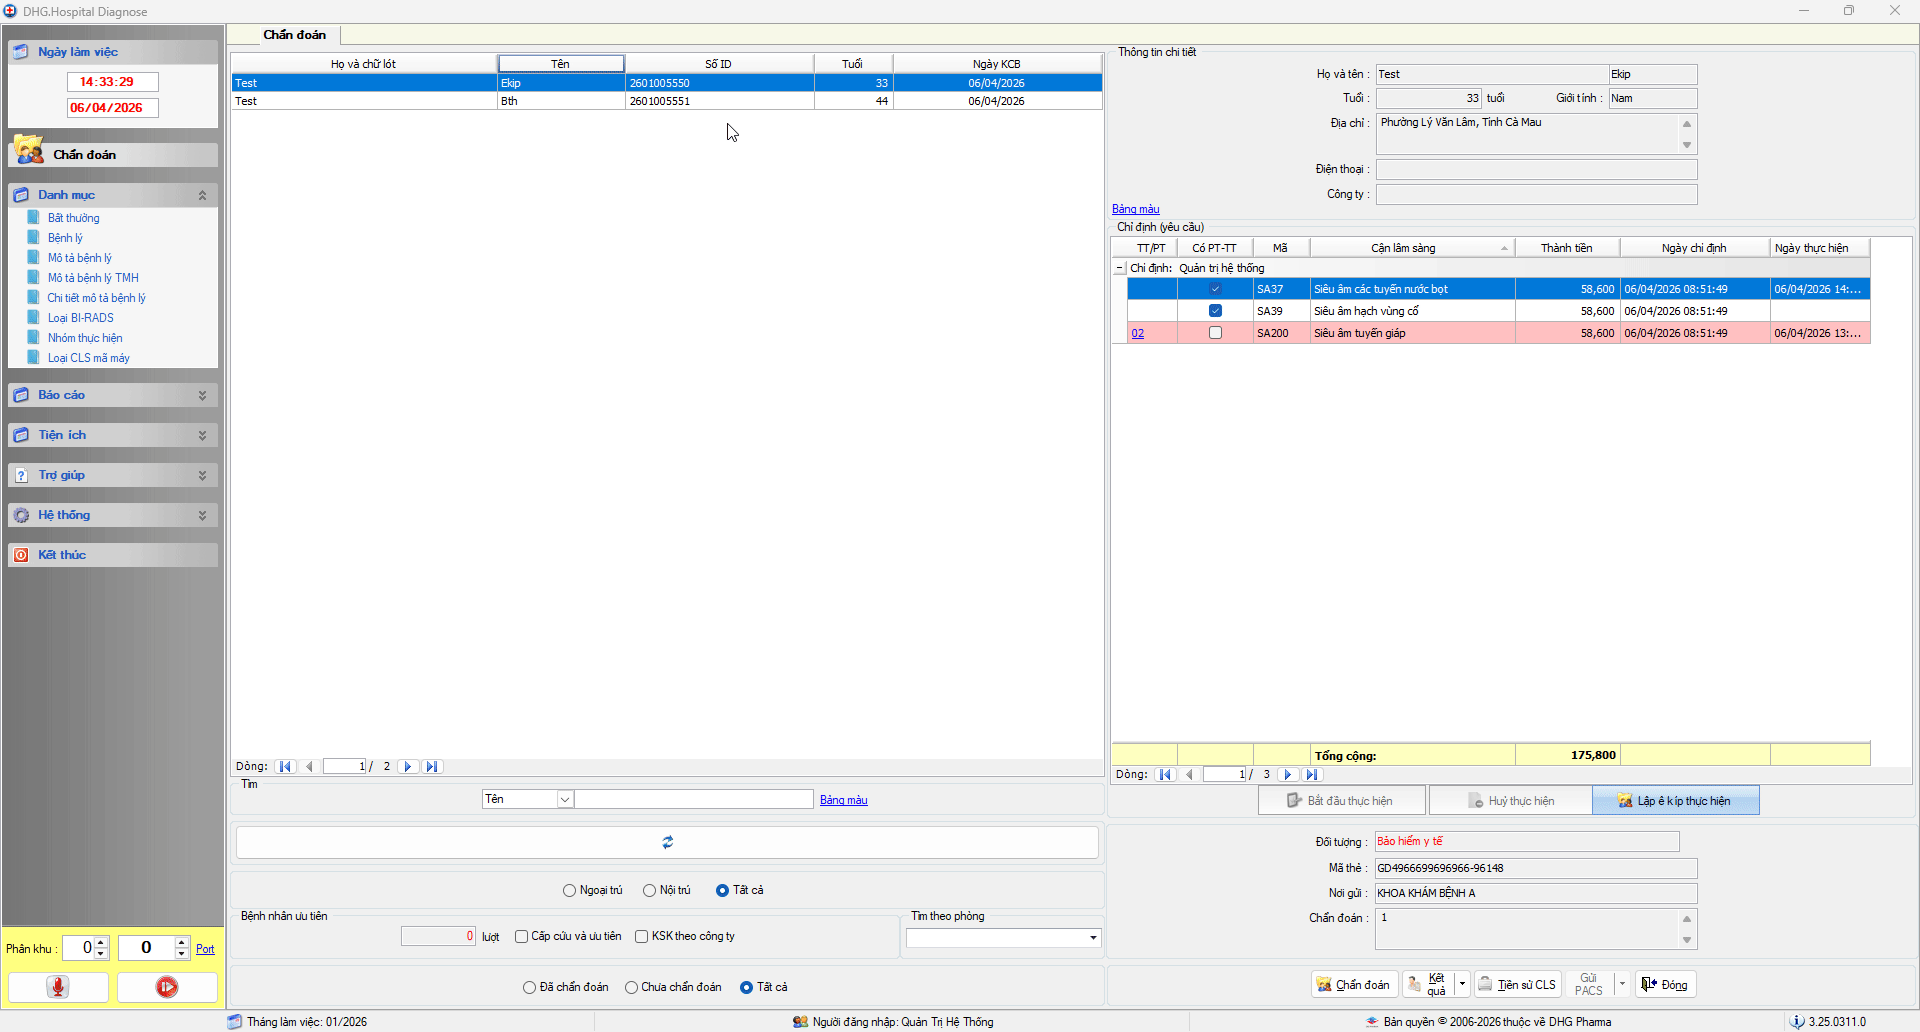Toggle checkbox for SA37 order row
Viewport: 1920px width, 1032px height.
(1215, 289)
